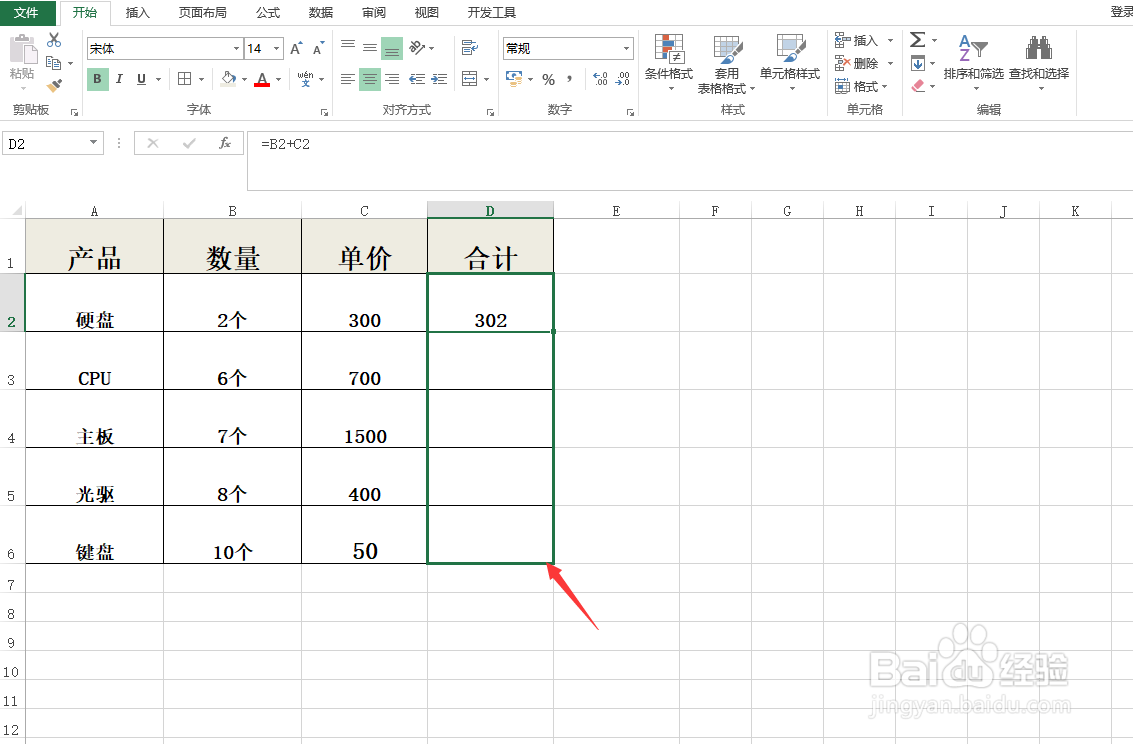Open the font size dropdown showing 14
Viewport: 1133px width, 744px height.
point(277,48)
